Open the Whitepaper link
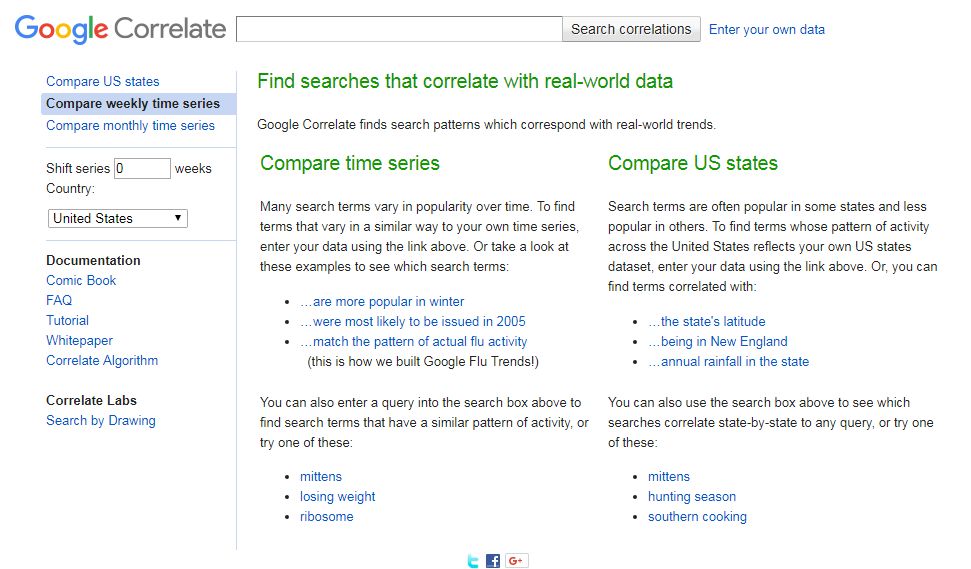The height and width of the screenshot is (569, 971). pos(80,340)
